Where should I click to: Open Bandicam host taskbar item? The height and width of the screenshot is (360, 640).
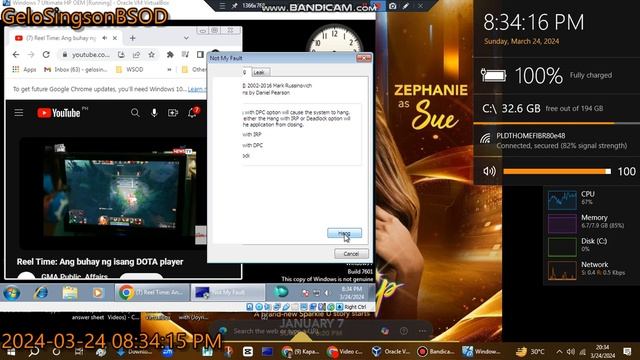(x=436, y=351)
